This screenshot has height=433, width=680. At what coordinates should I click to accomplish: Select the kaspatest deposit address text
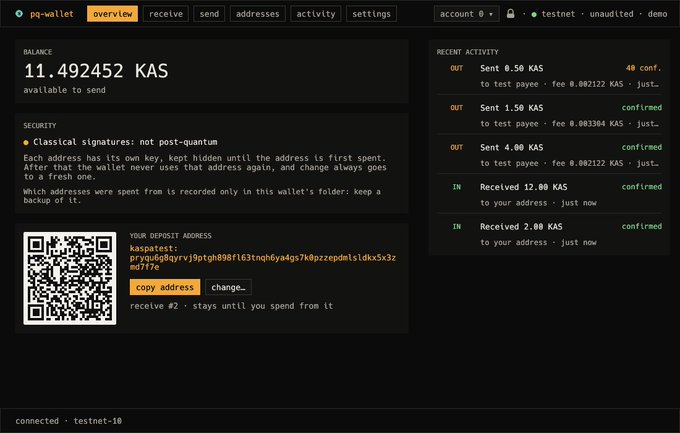click(x=263, y=258)
